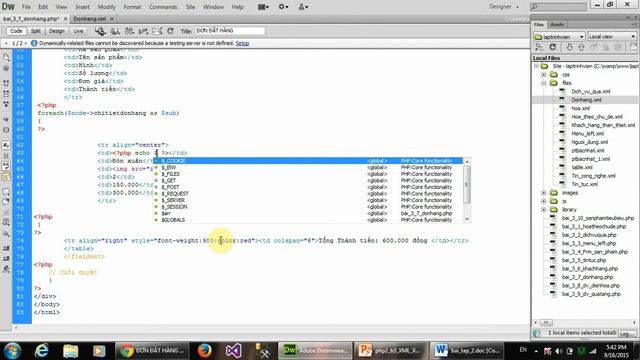
Task: Open the Site menu
Action: pyautogui.click(x=190, y=7)
